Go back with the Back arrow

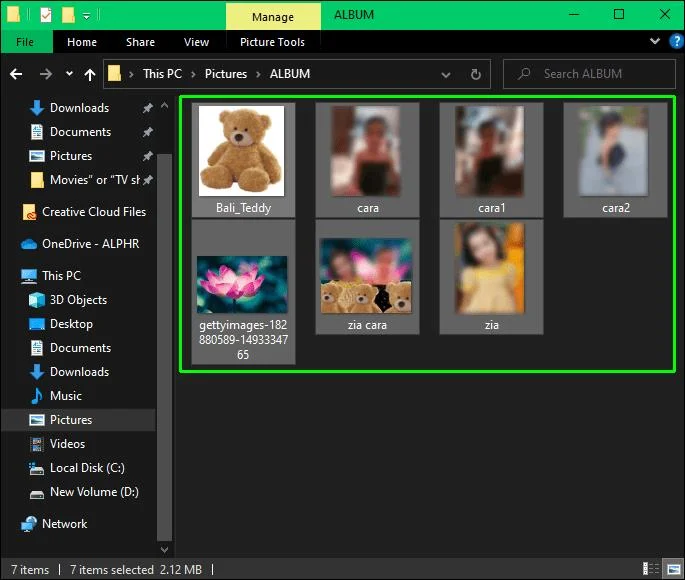[x=16, y=74]
